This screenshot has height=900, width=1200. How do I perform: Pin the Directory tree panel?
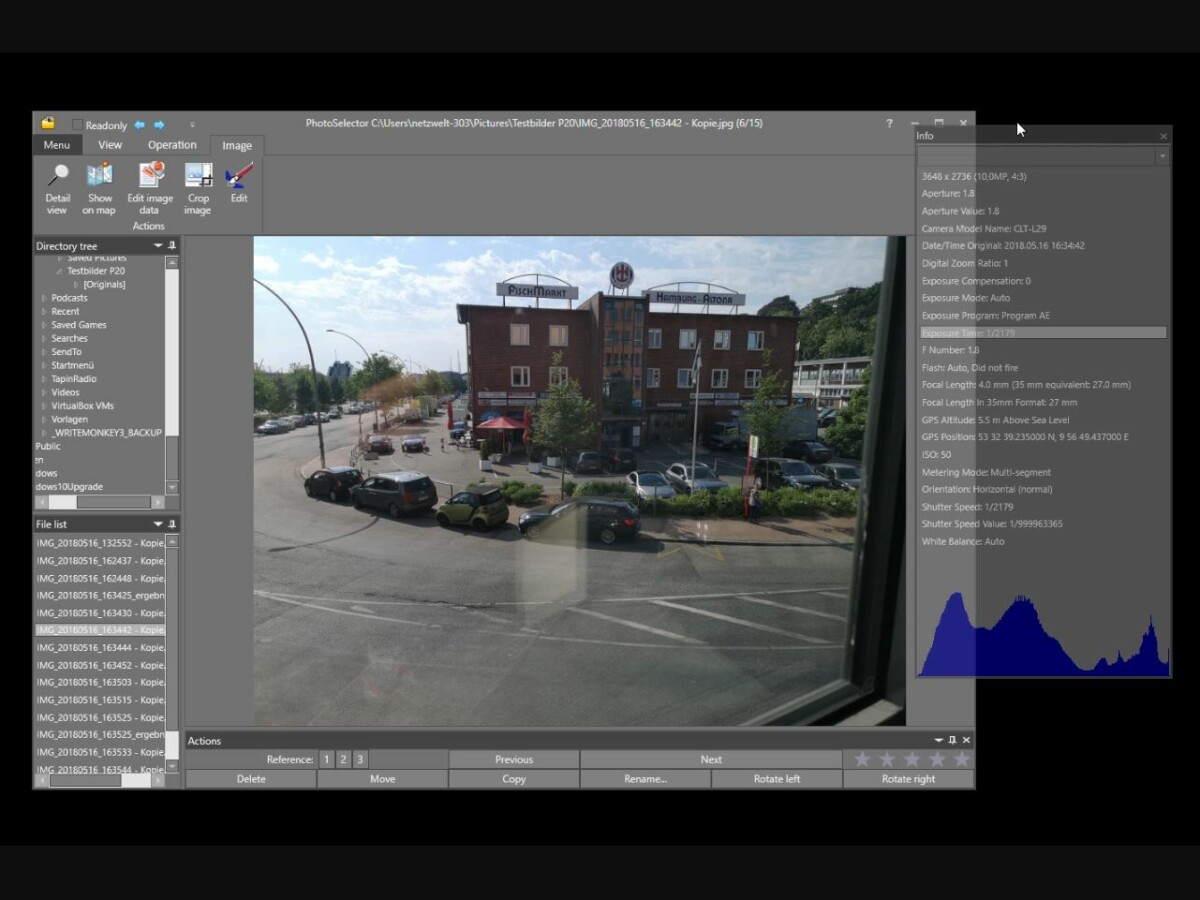(x=172, y=246)
